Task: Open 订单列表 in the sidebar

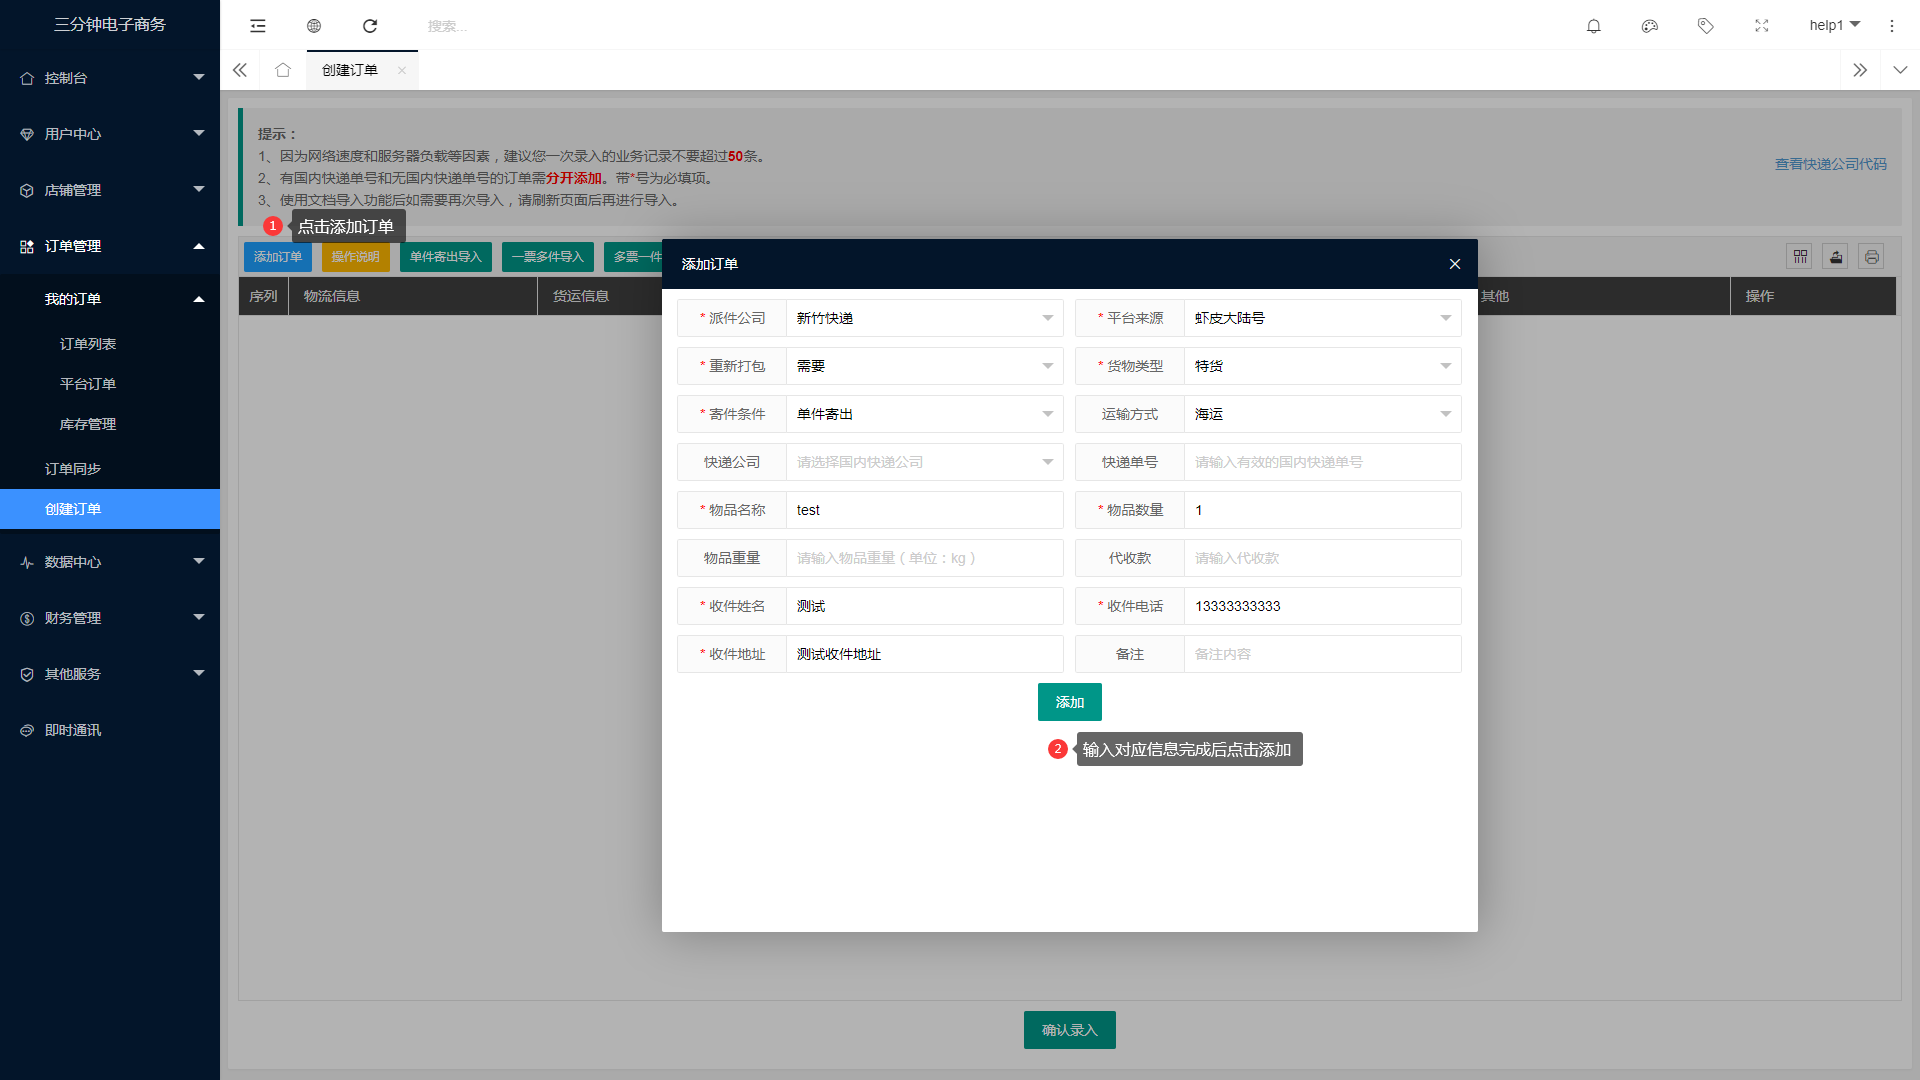Action: pyautogui.click(x=88, y=344)
